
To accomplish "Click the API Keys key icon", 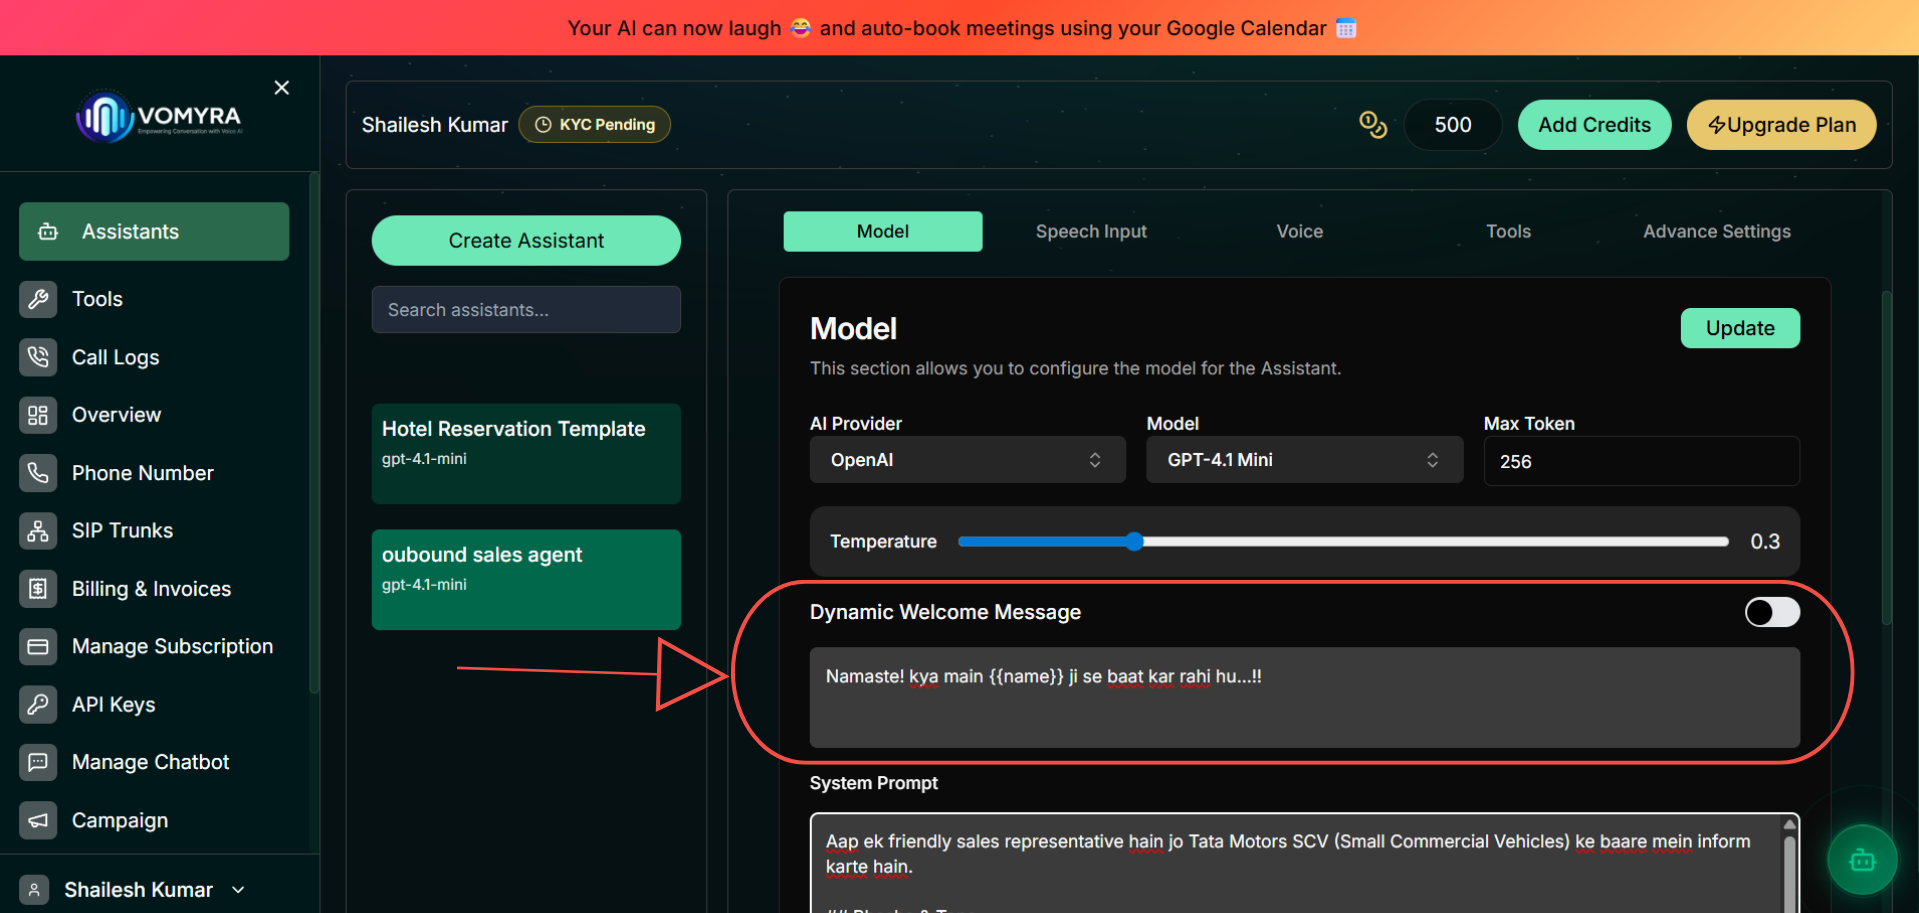I will point(38,705).
